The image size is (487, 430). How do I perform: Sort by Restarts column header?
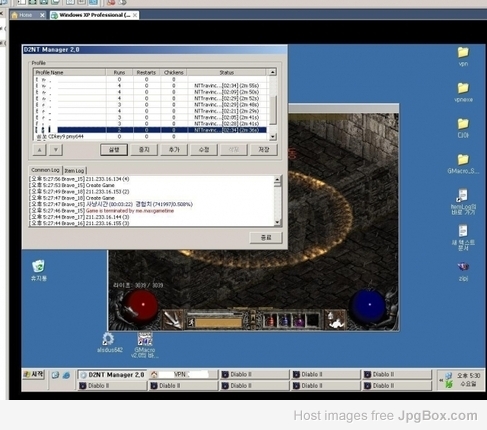[x=146, y=72]
